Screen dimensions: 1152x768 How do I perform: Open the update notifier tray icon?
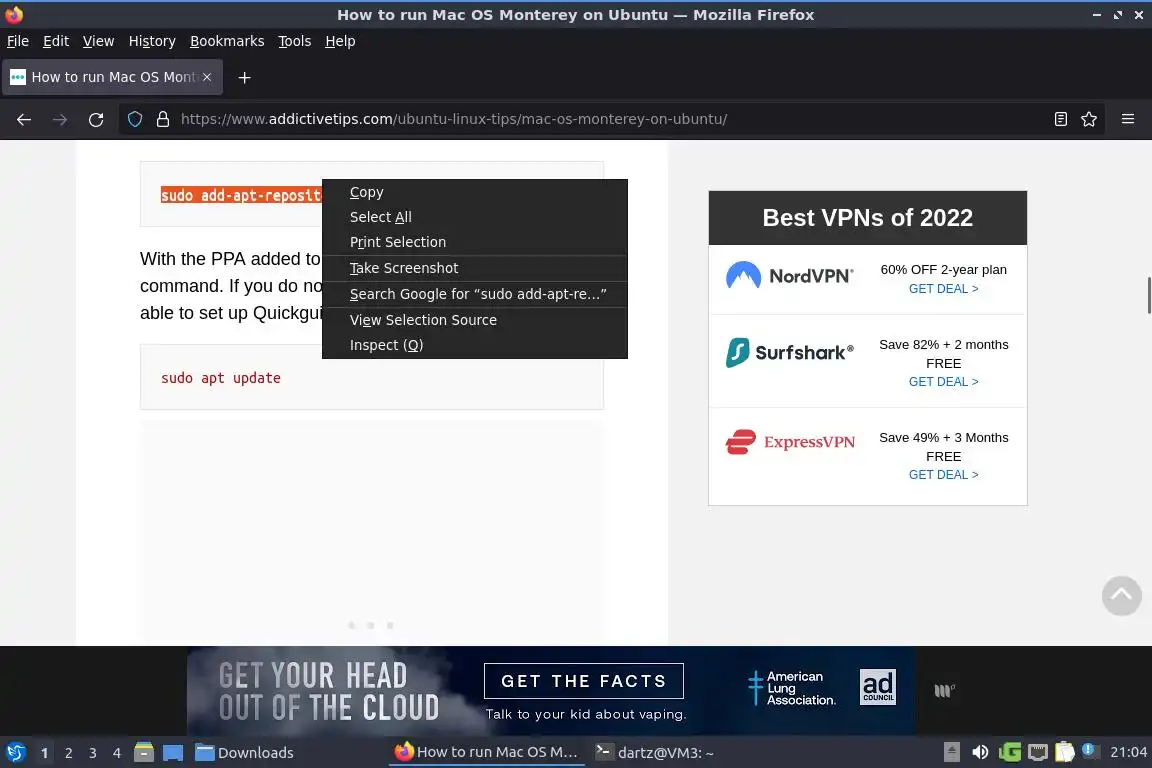pos(1091,751)
